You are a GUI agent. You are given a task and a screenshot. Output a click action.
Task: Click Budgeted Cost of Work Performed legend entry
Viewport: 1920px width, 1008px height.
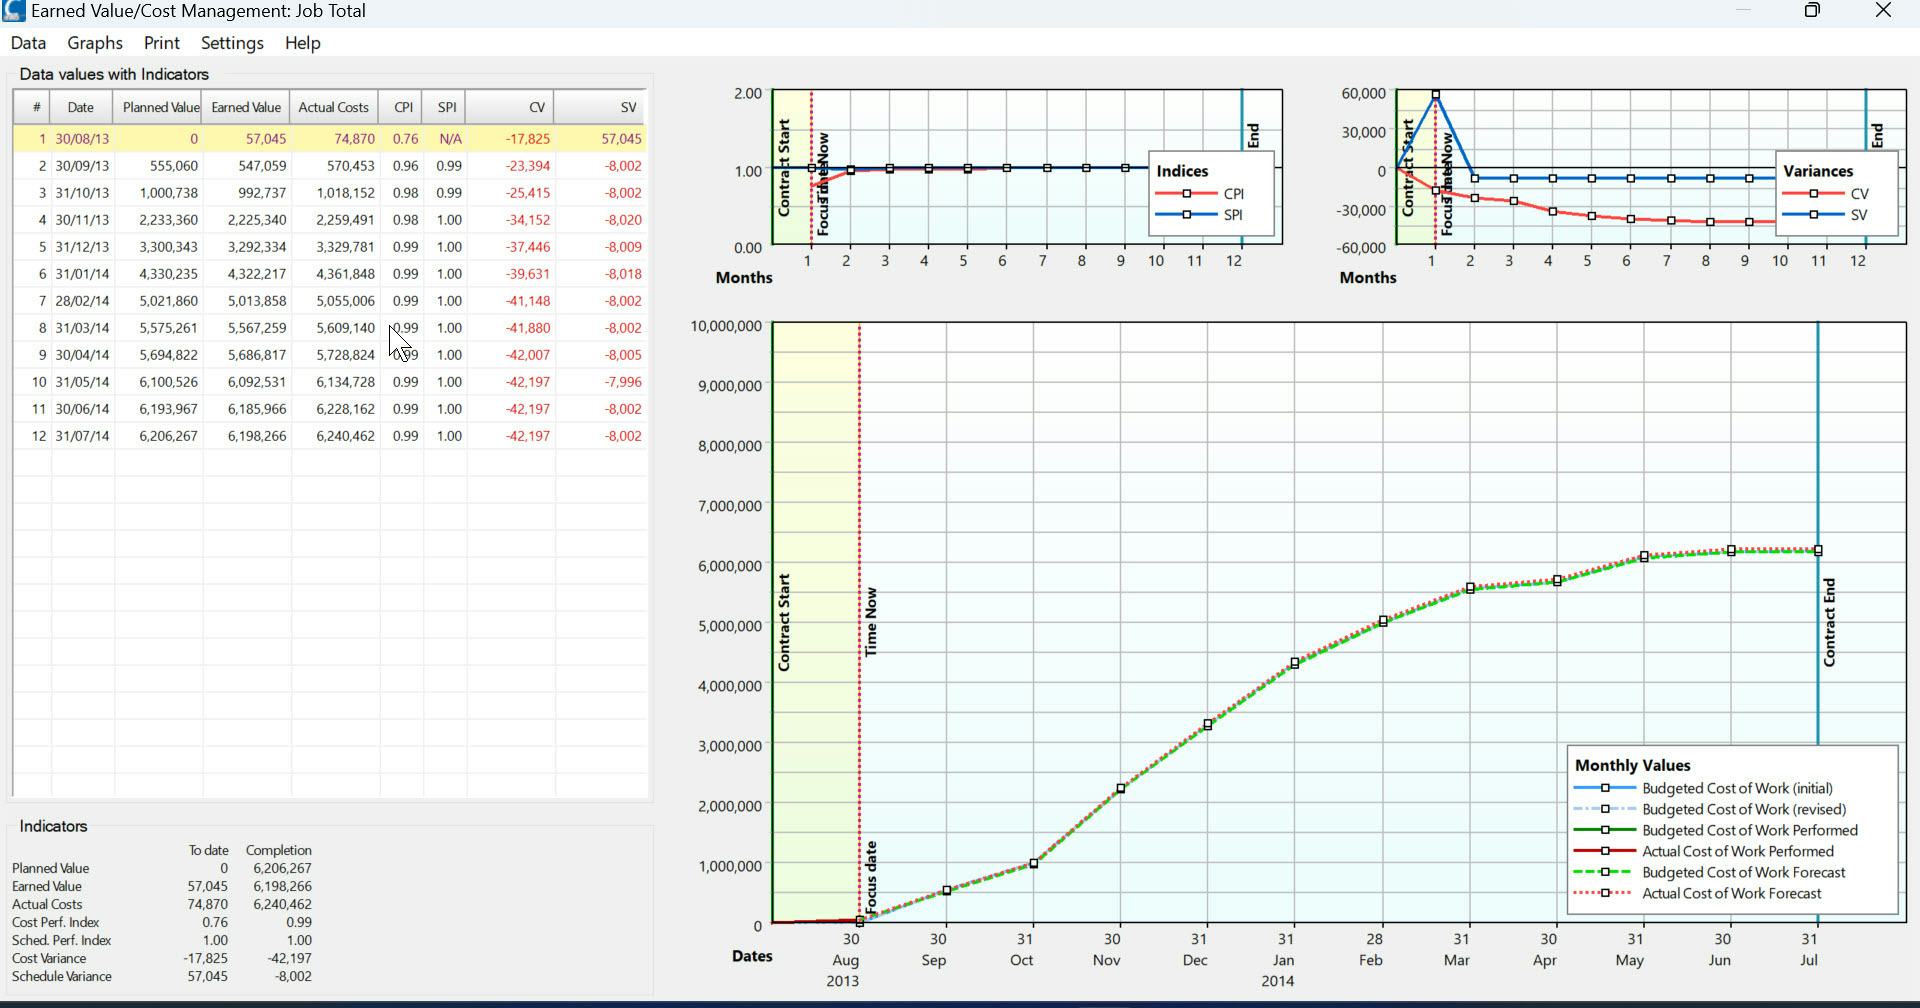pos(1716,831)
